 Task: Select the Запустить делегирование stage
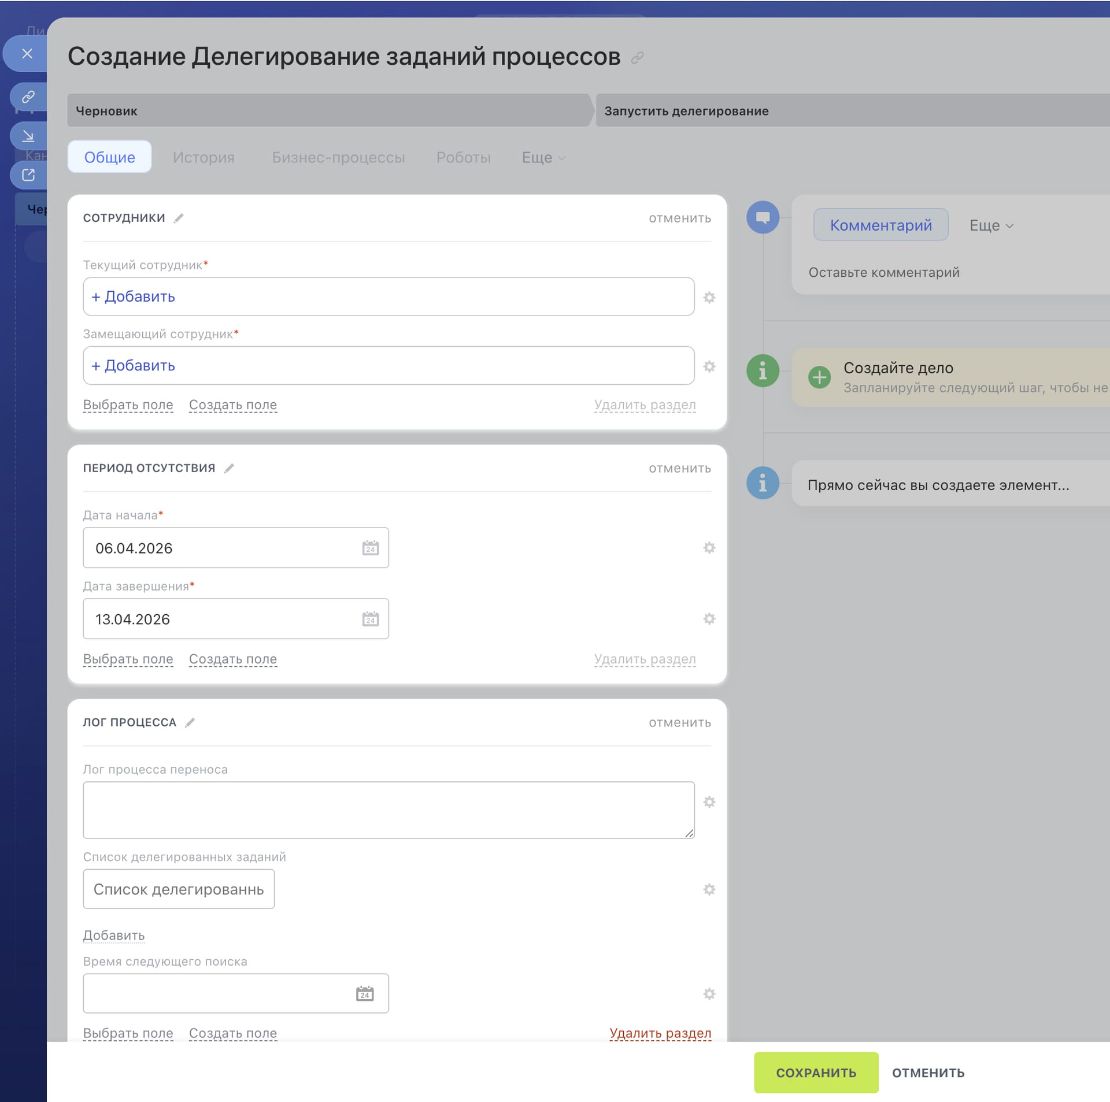click(686, 111)
